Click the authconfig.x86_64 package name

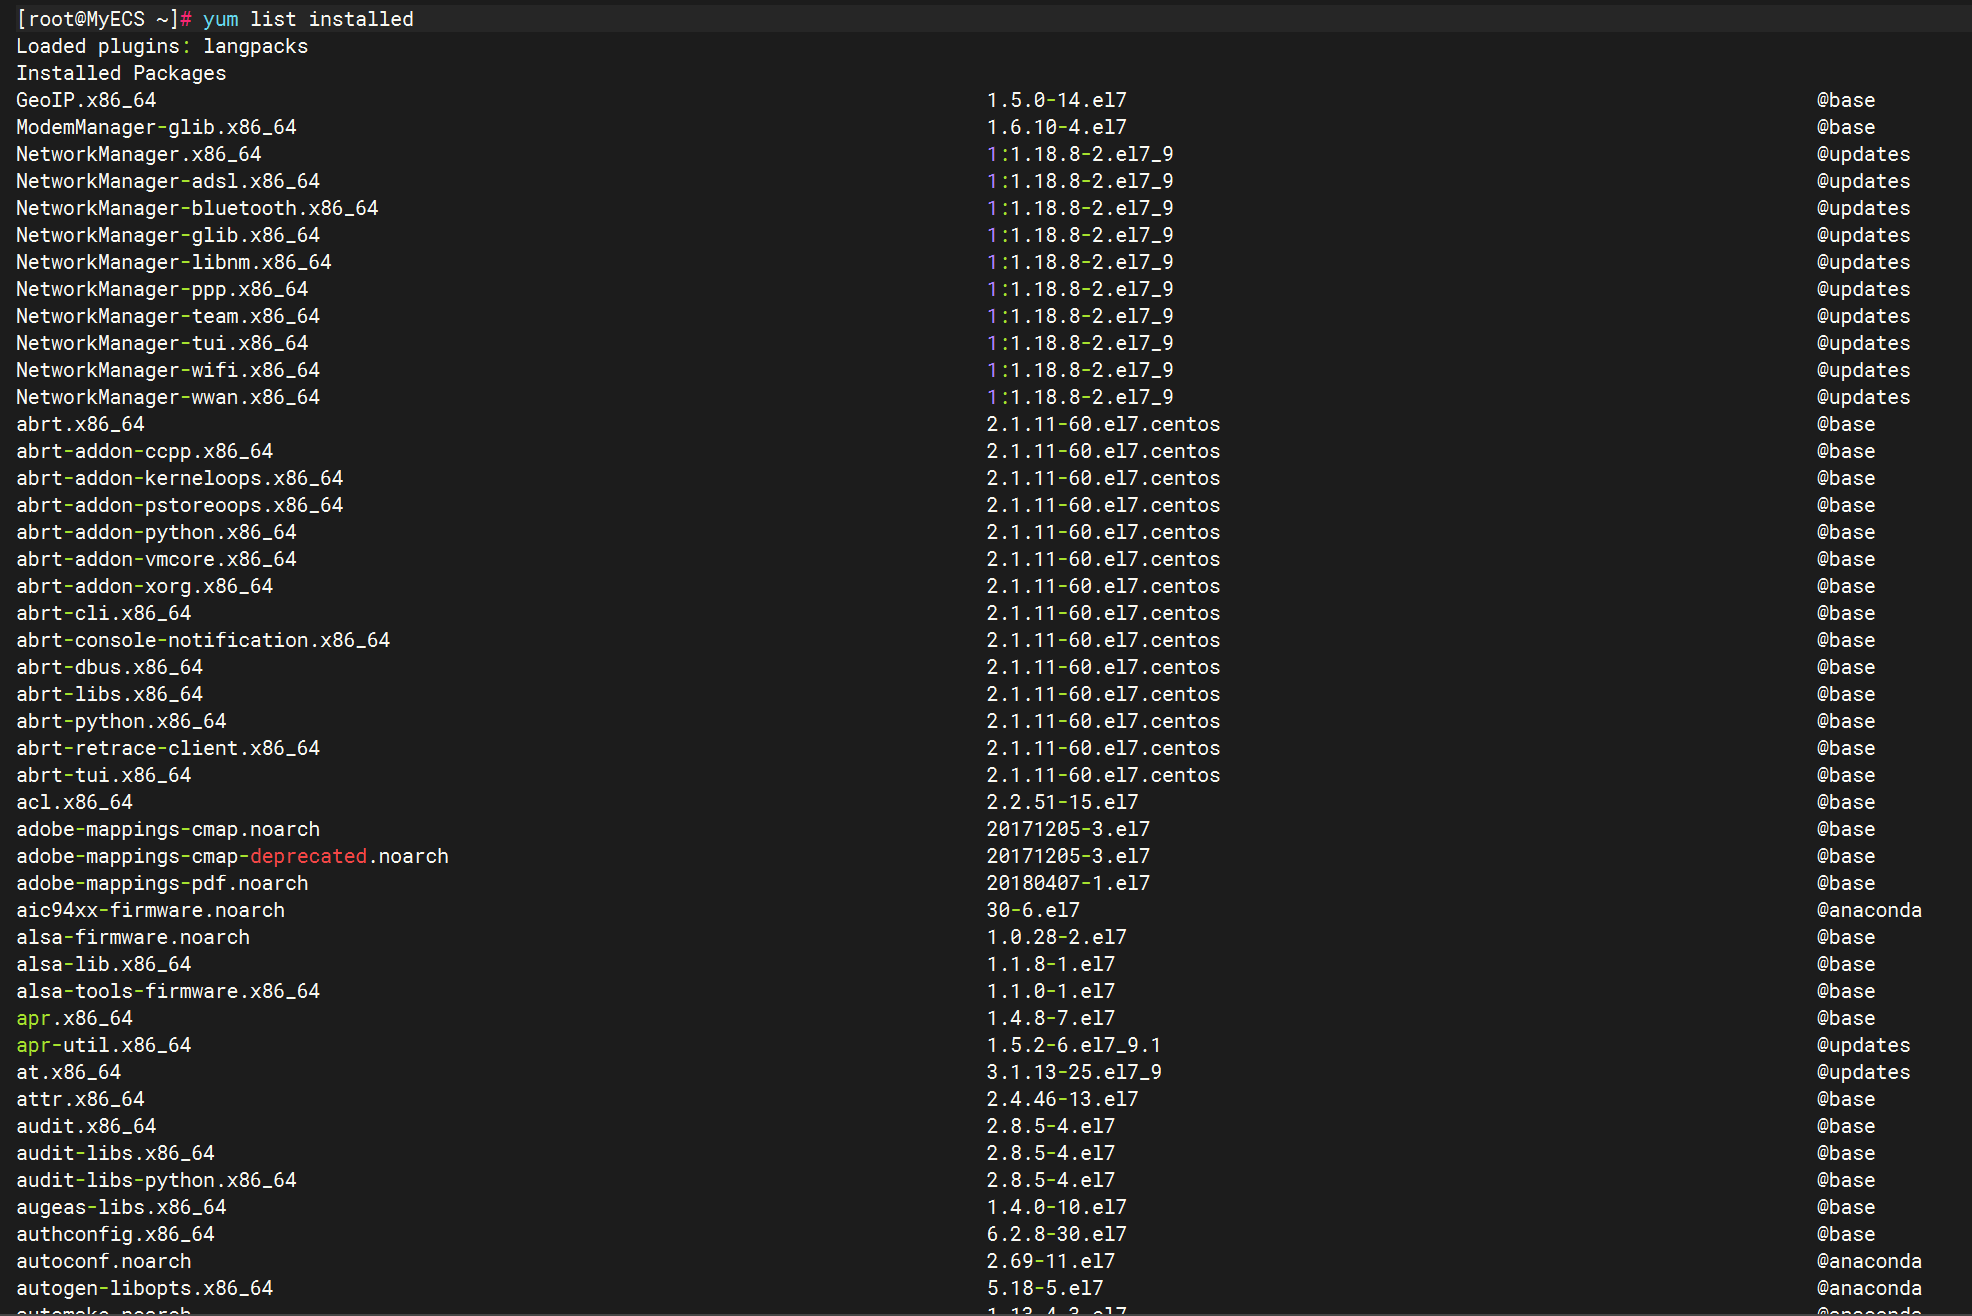(x=115, y=1234)
